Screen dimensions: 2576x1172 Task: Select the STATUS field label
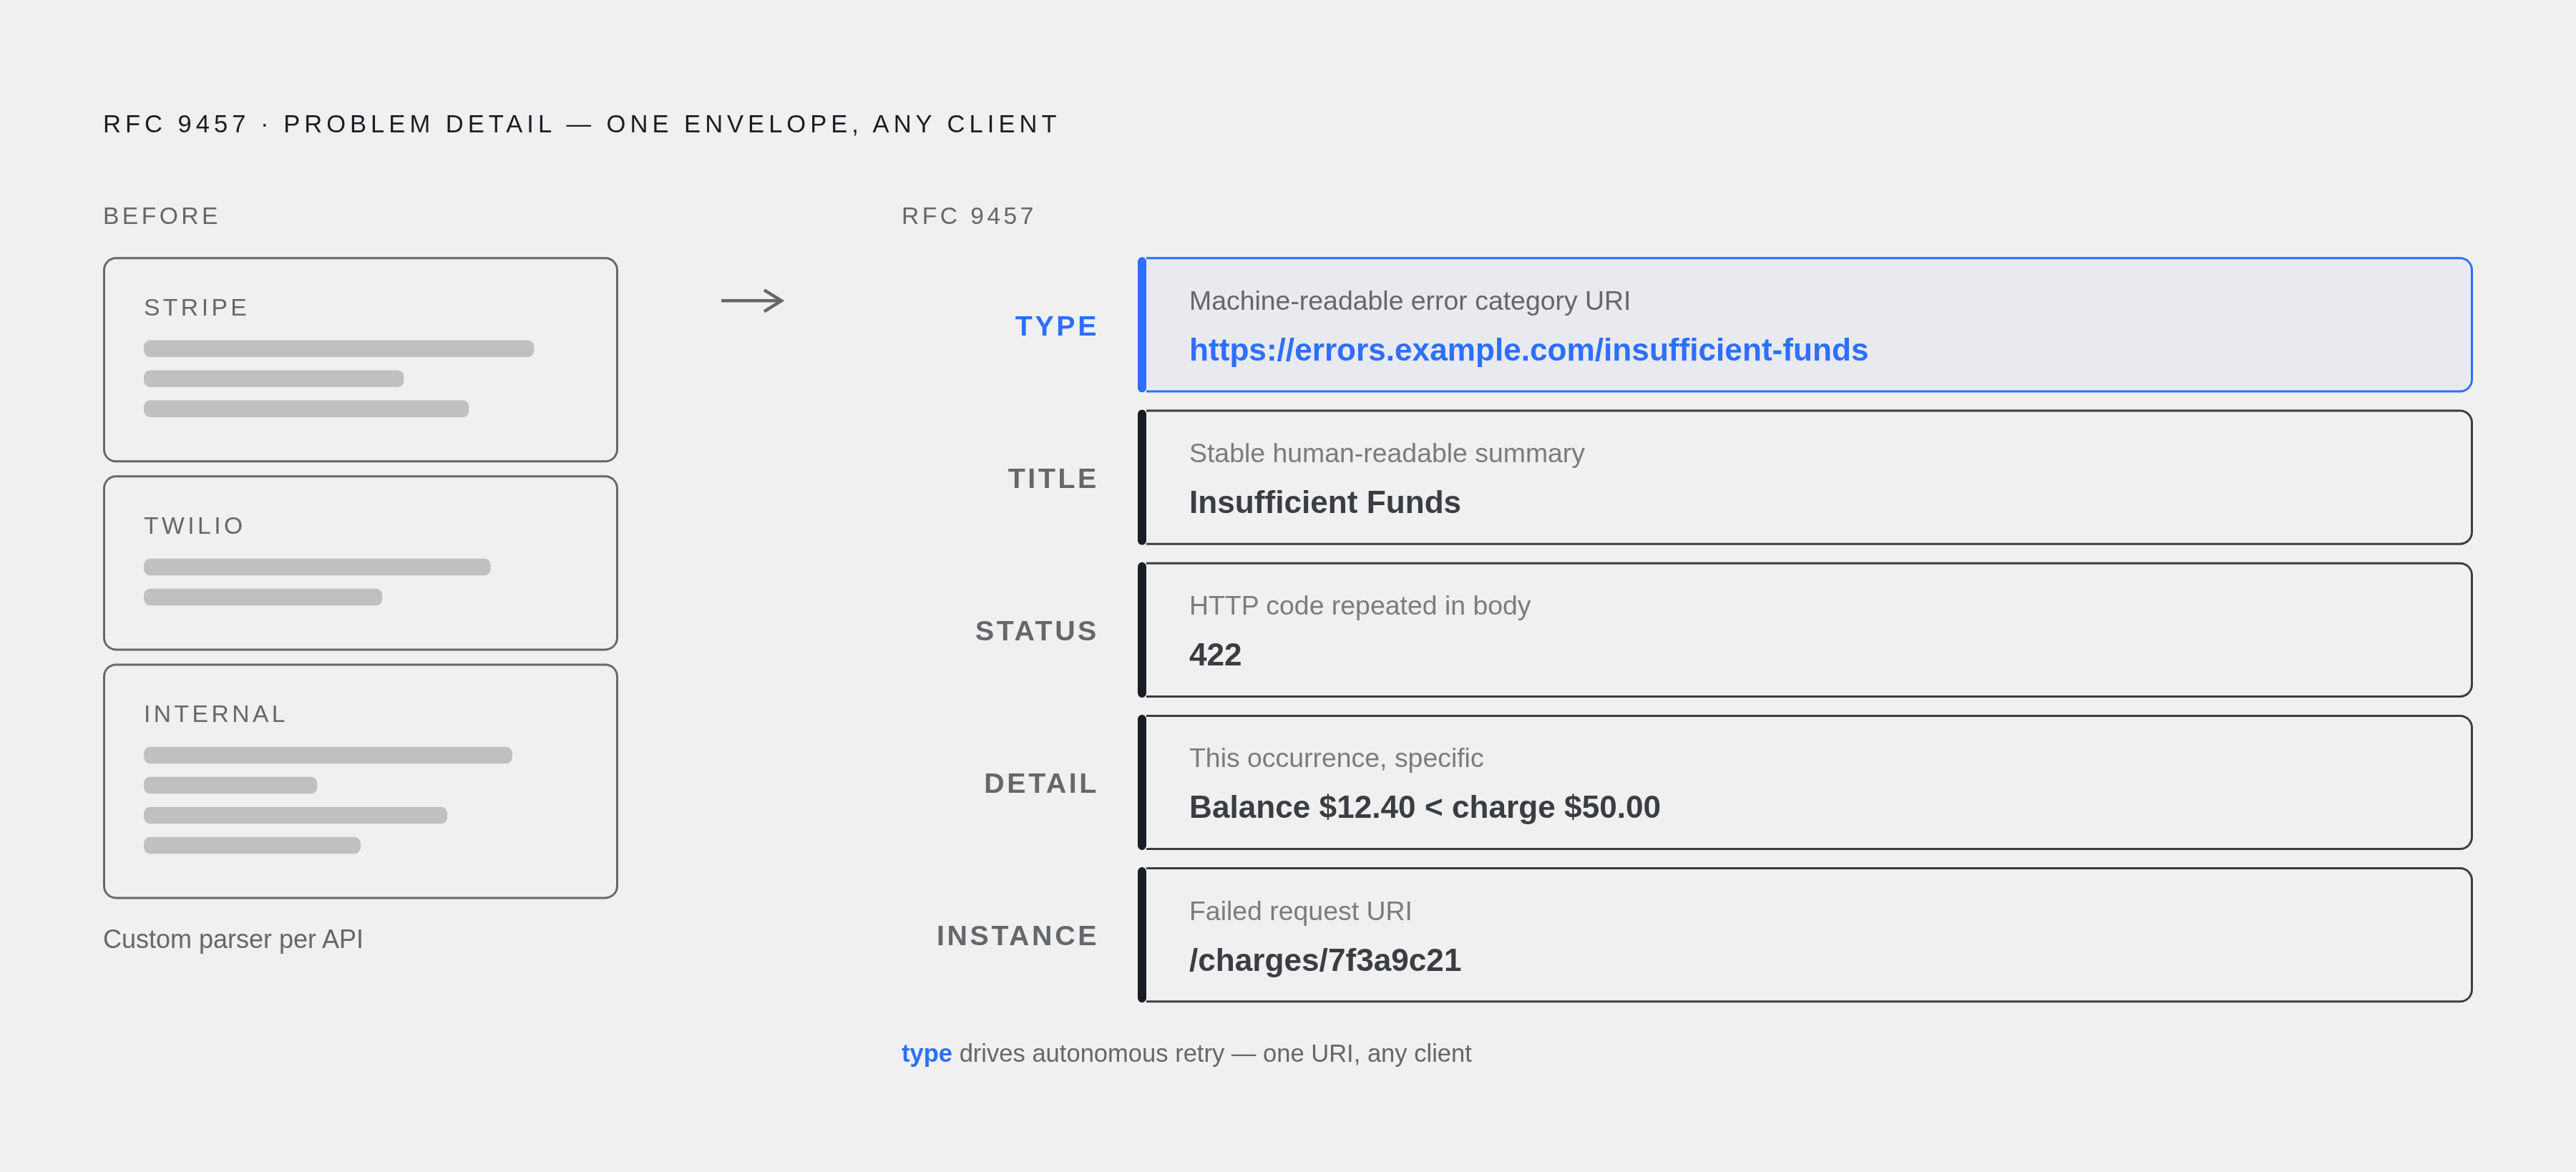pos(1036,631)
